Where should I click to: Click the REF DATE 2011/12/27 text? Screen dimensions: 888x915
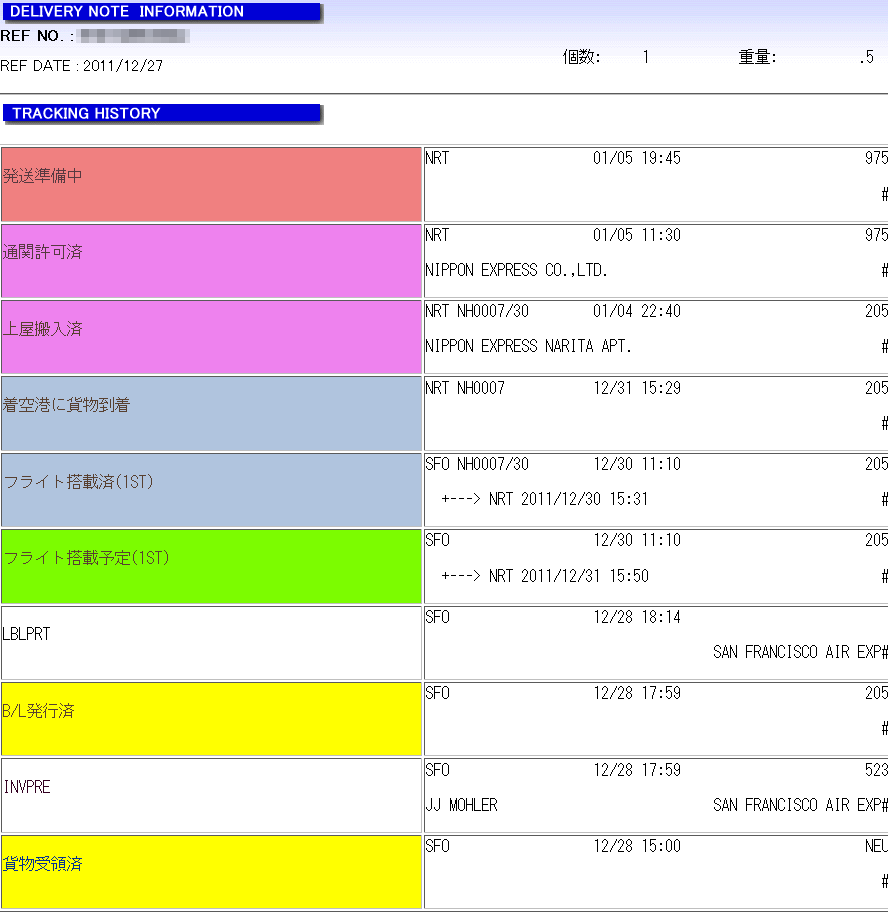(x=82, y=66)
